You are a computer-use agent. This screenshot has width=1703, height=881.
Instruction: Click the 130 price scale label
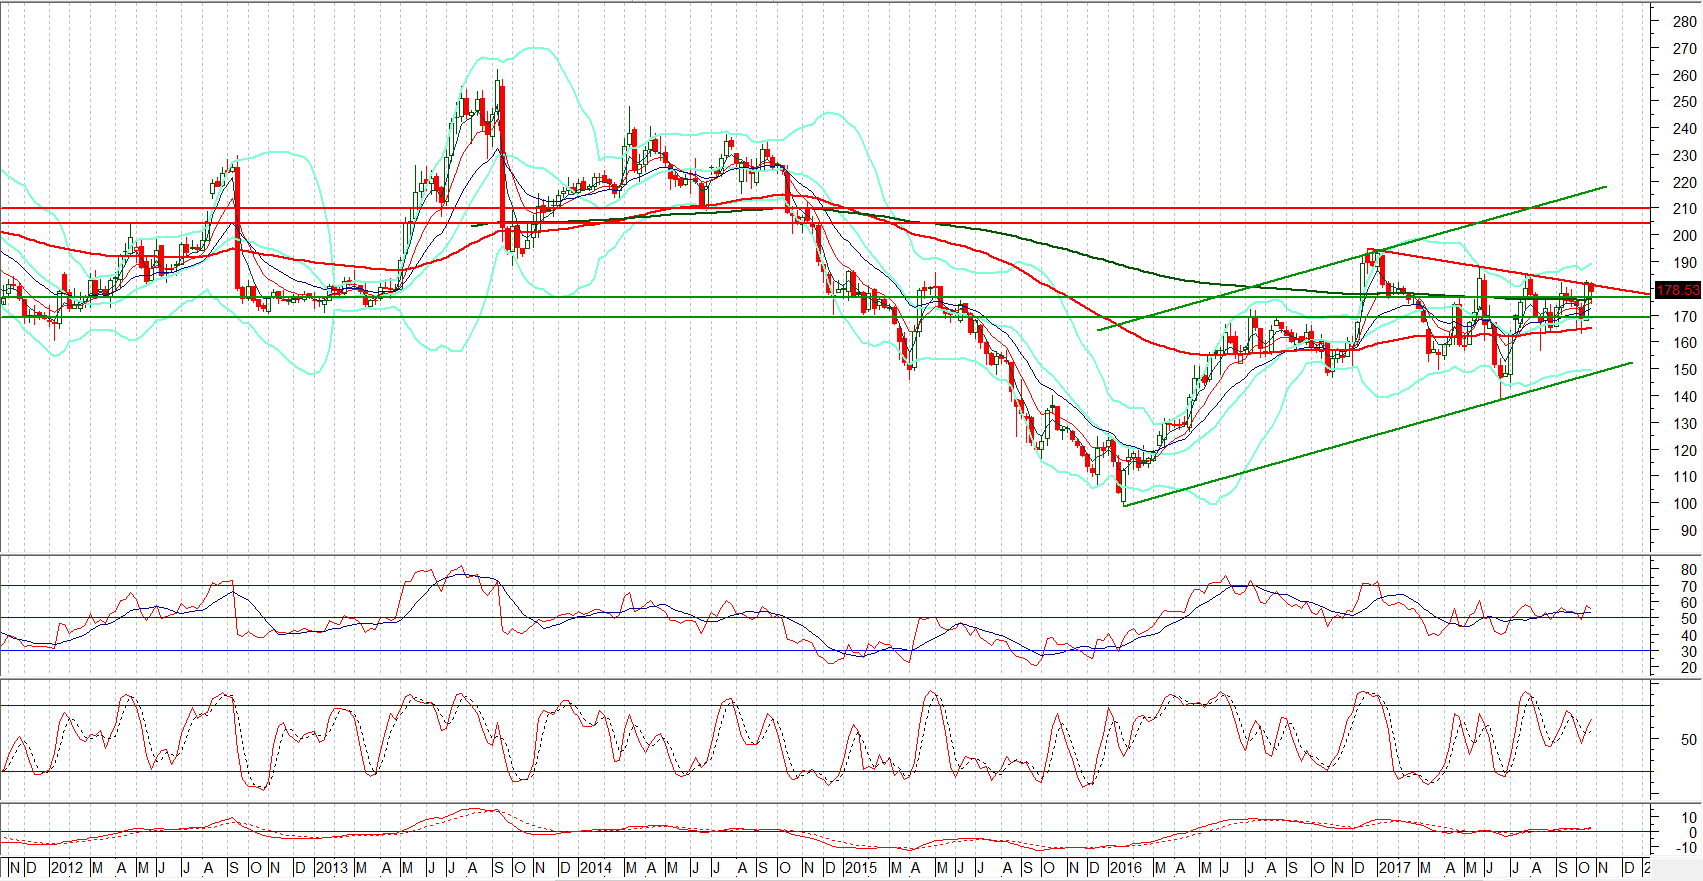click(1685, 423)
